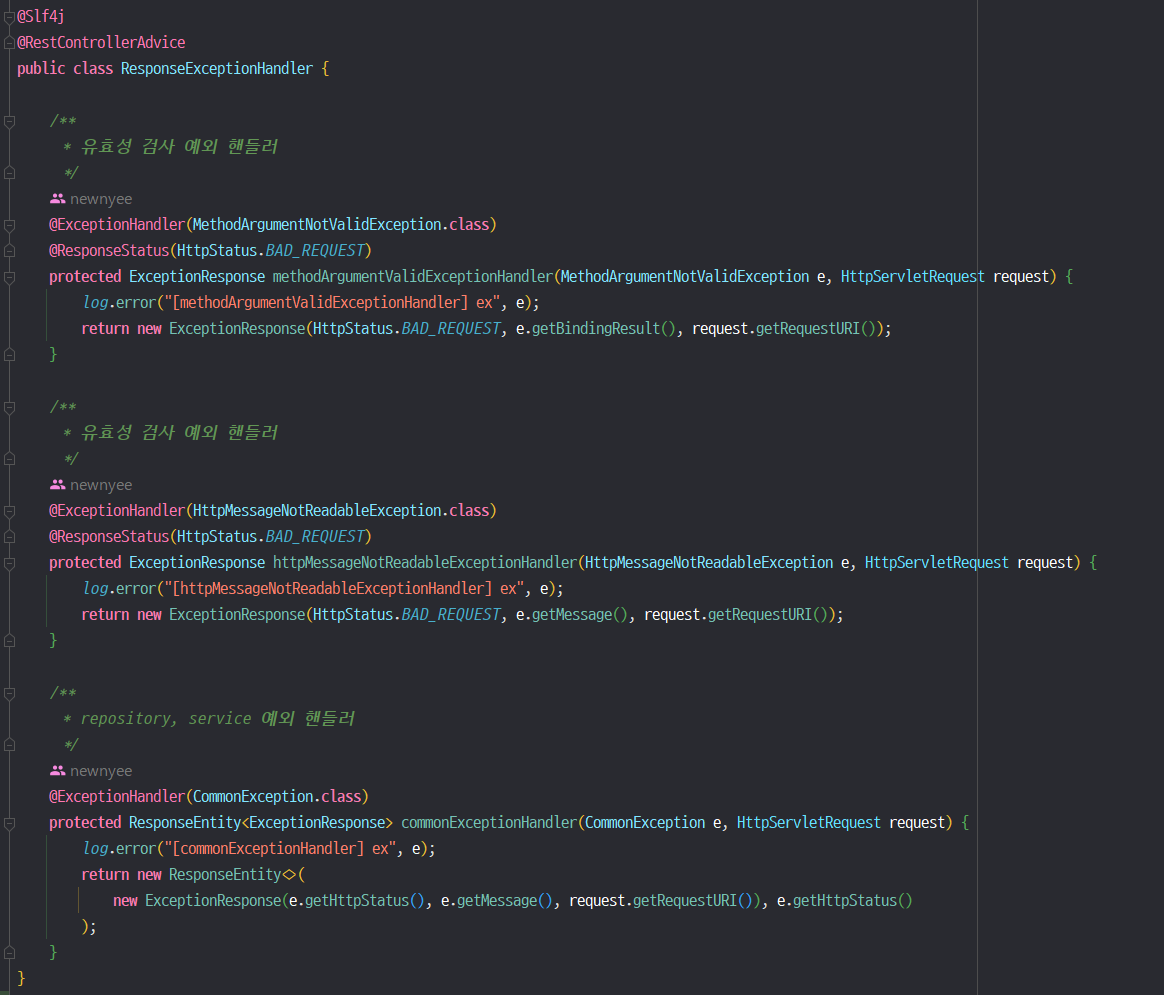Screen dimensions: 1164x995
Task: Click HttpServletRequest in commonExceptionHandler signature
Action: (x=808, y=822)
